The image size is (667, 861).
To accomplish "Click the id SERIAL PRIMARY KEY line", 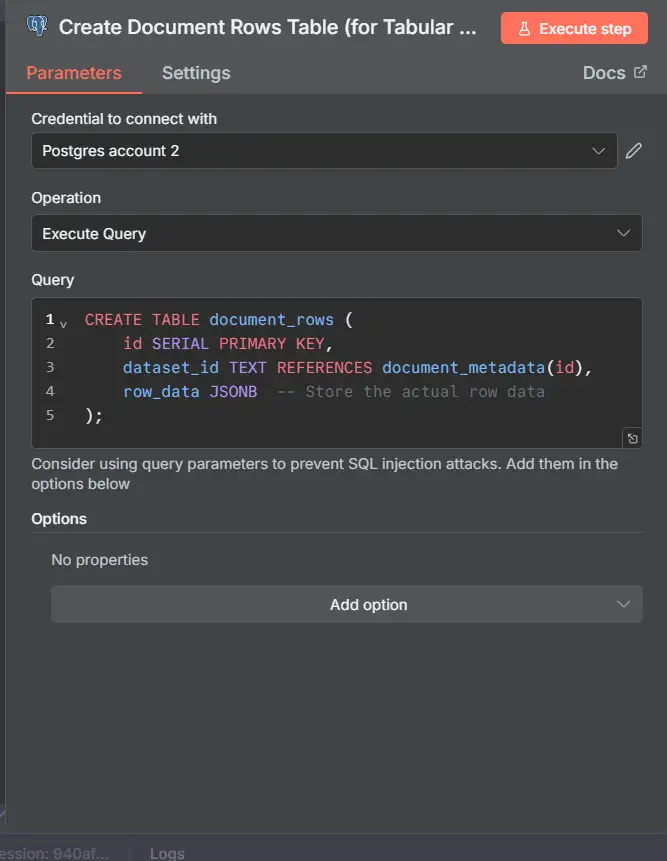I will click(227, 343).
